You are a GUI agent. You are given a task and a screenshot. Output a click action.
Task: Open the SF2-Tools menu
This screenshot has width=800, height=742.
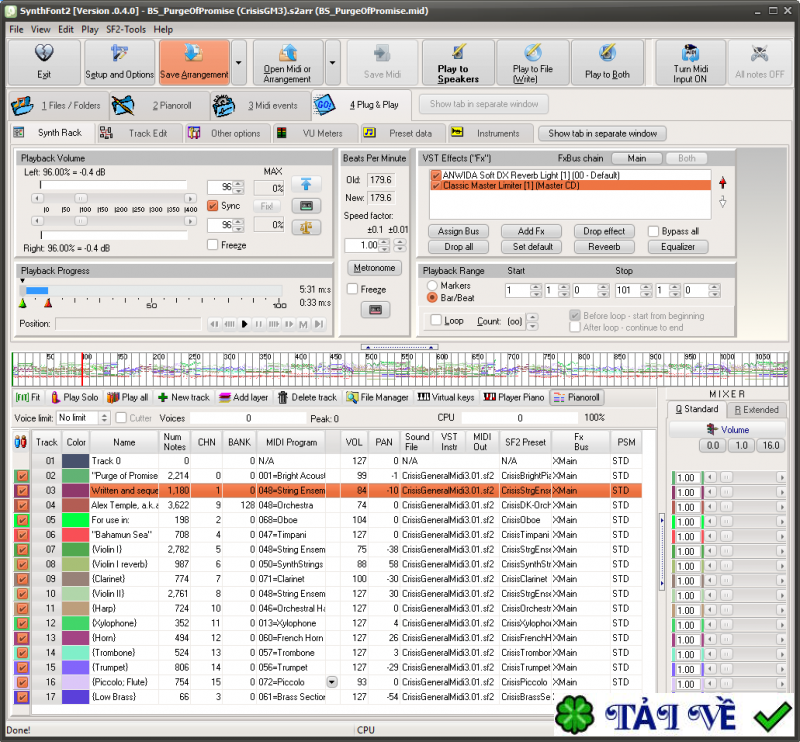click(127, 29)
